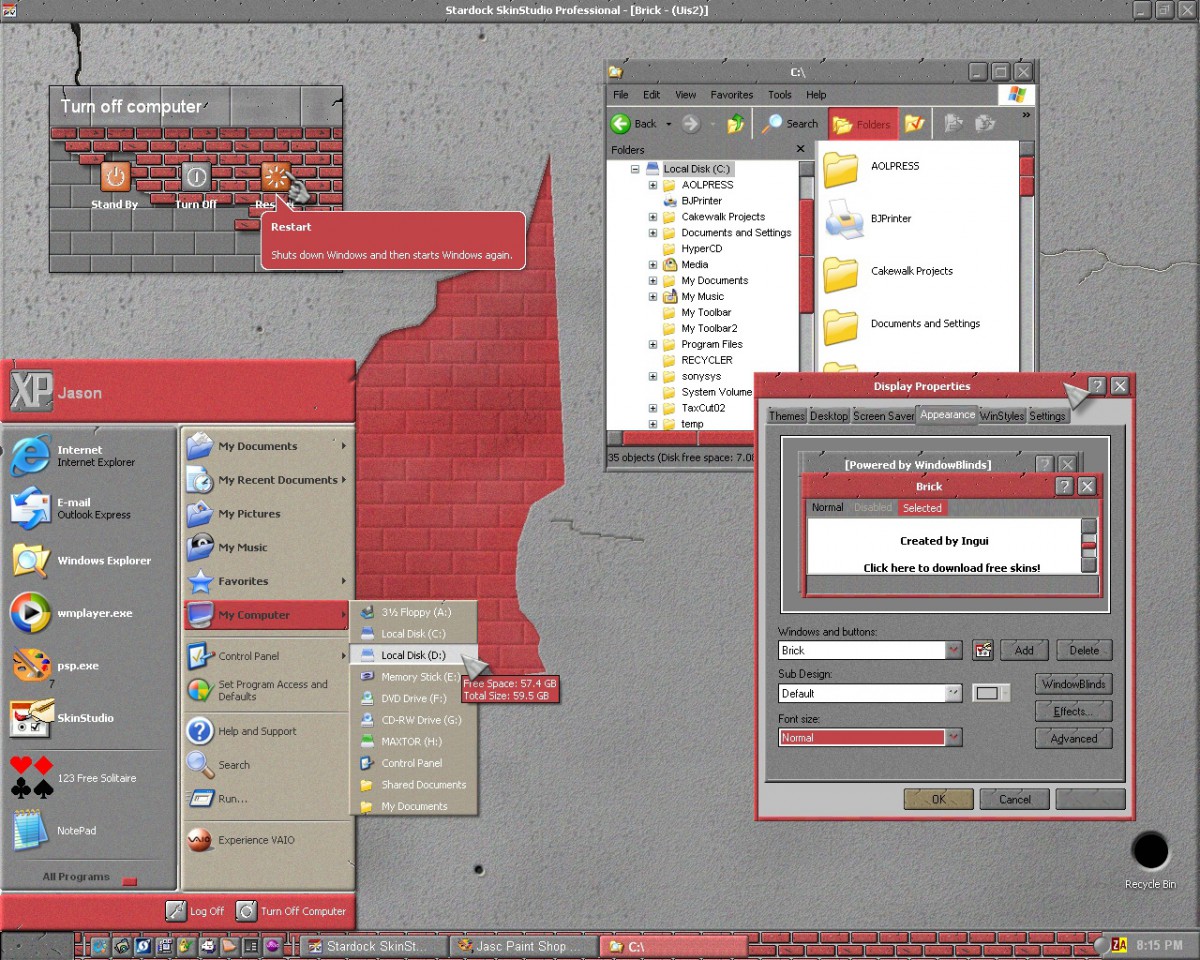This screenshot has width=1200, height=960.
Task: Collapse the Local Disk (C:) tree node
Action: click(x=635, y=169)
